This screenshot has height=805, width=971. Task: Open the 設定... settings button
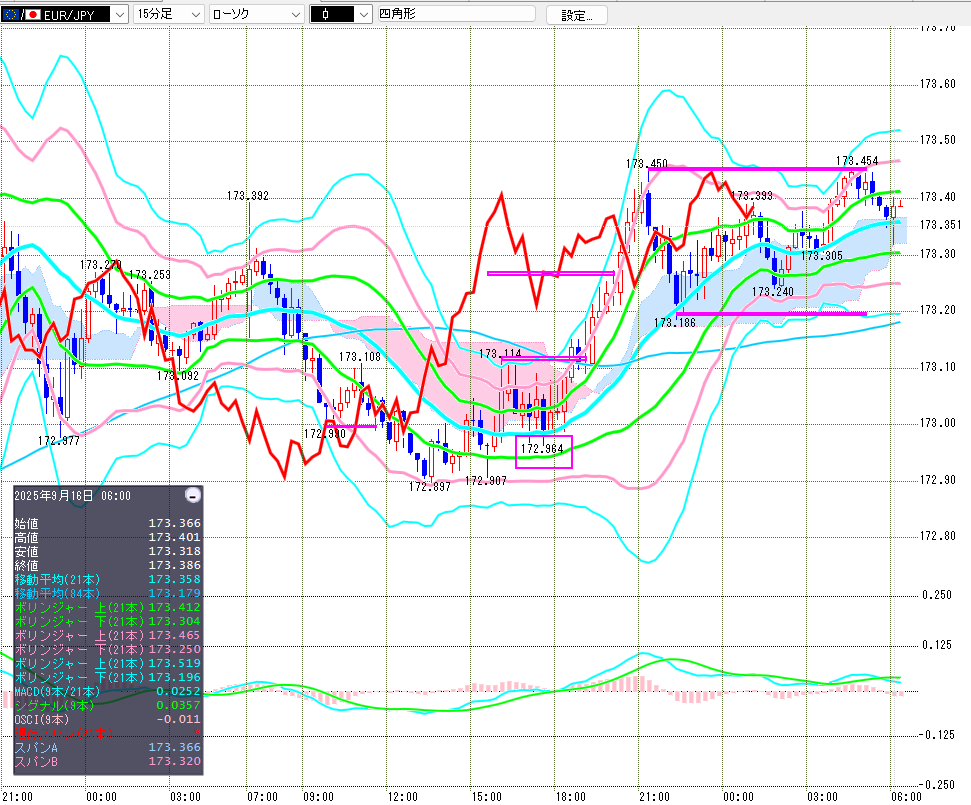click(577, 15)
